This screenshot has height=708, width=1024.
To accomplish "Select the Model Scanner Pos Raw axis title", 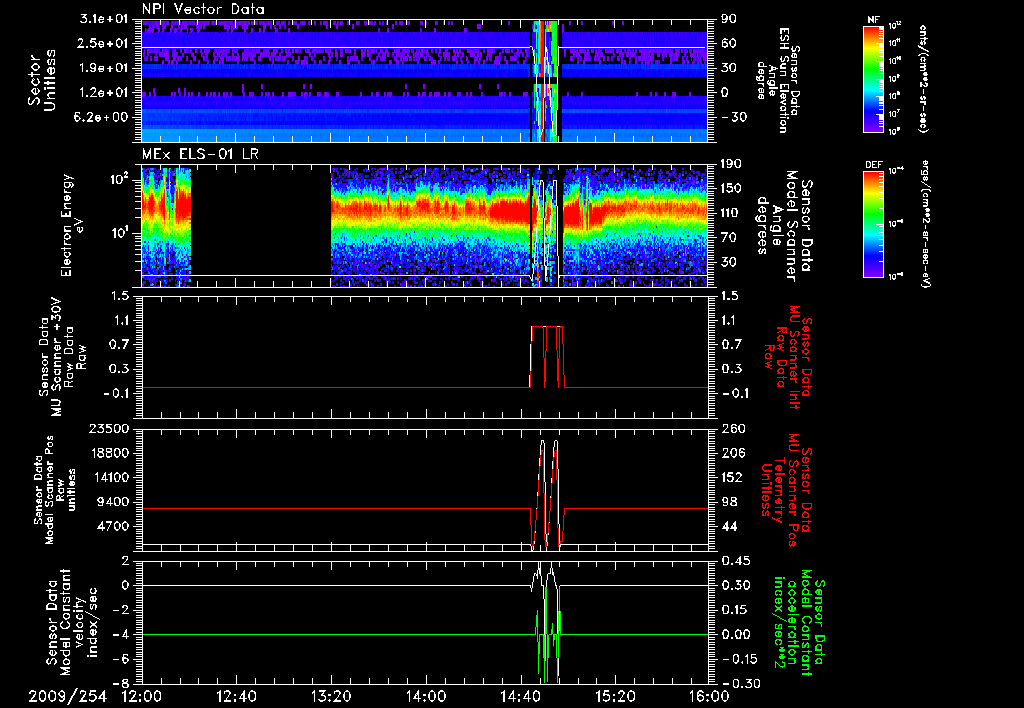I will pyautogui.click(x=55, y=490).
